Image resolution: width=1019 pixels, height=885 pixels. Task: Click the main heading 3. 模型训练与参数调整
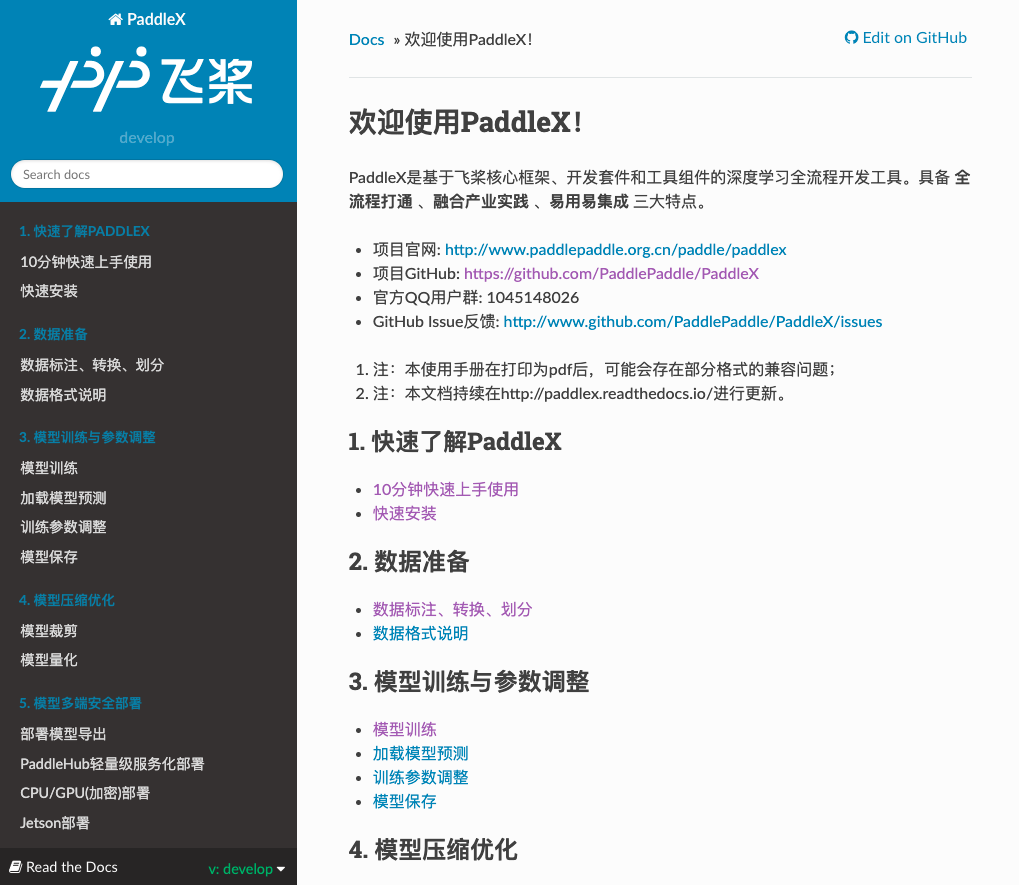[469, 682]
